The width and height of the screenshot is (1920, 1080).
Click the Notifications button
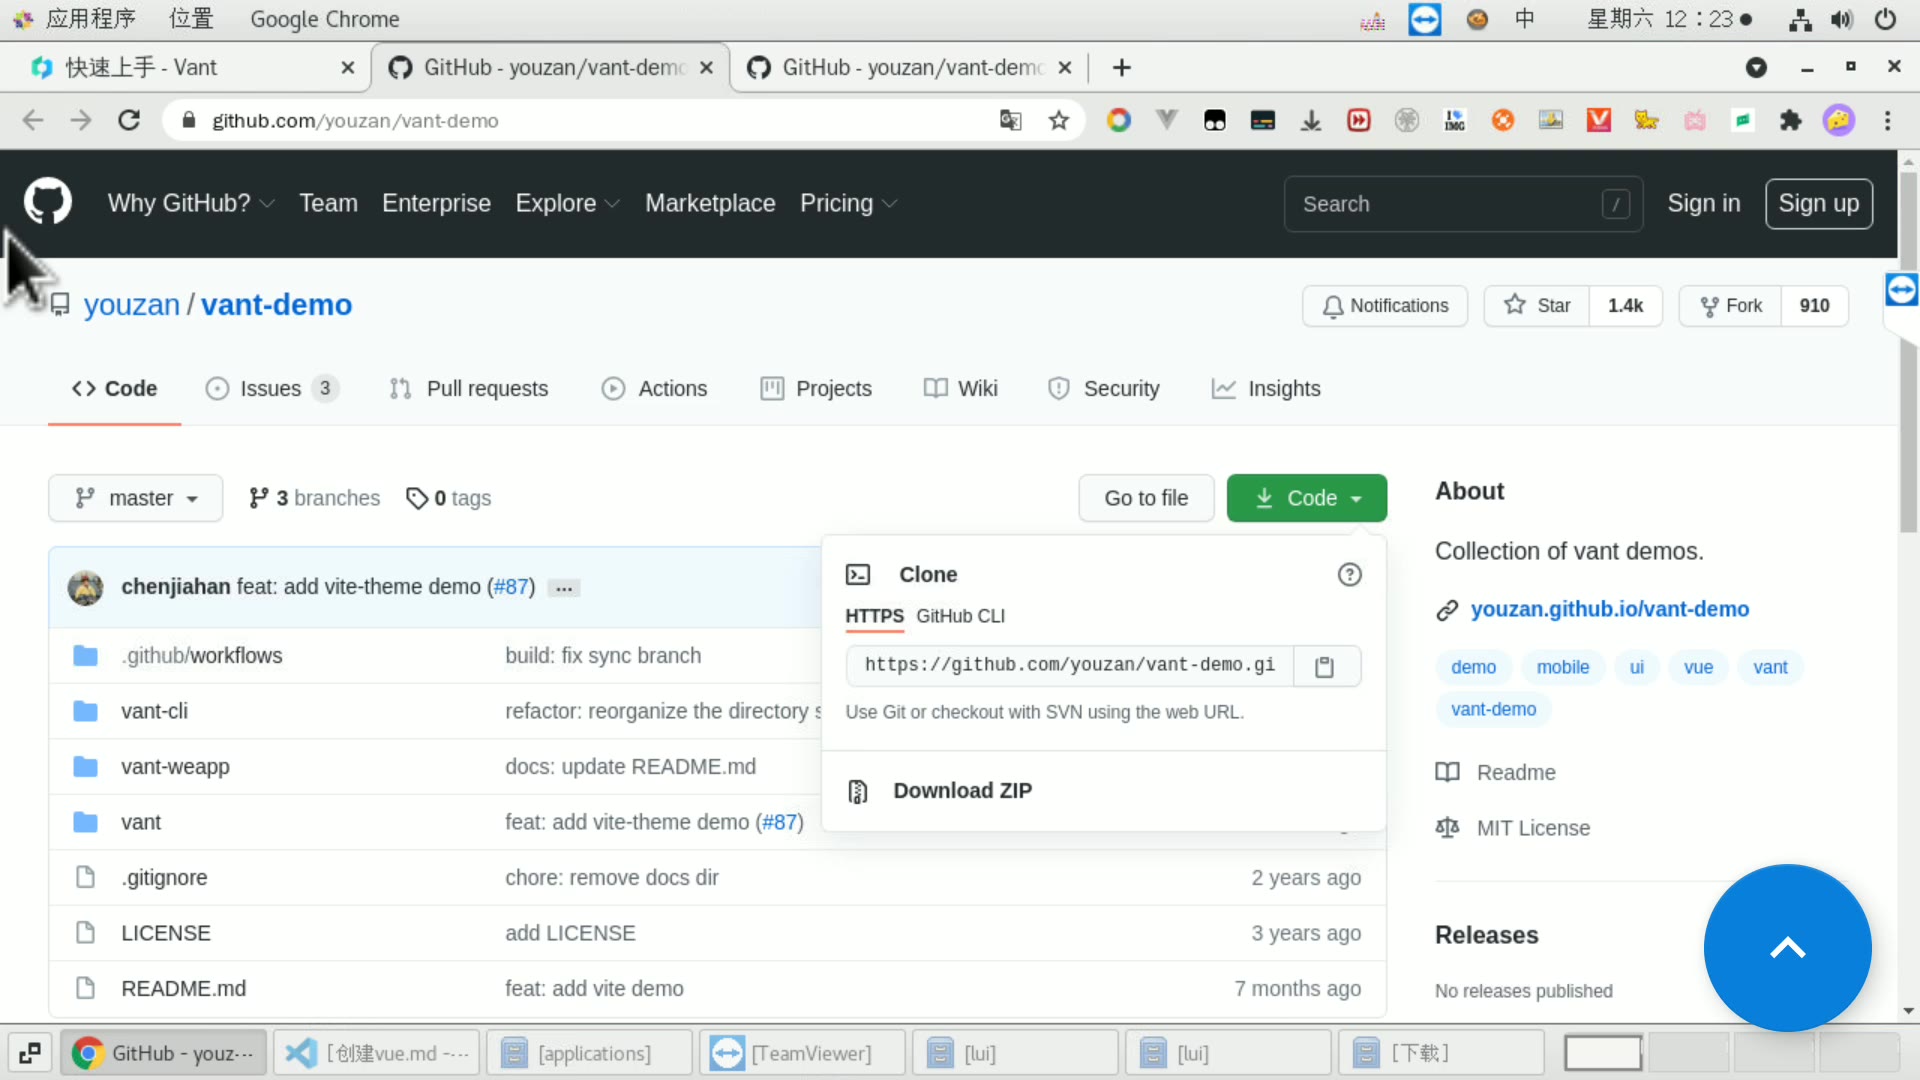click(1385, 306)
